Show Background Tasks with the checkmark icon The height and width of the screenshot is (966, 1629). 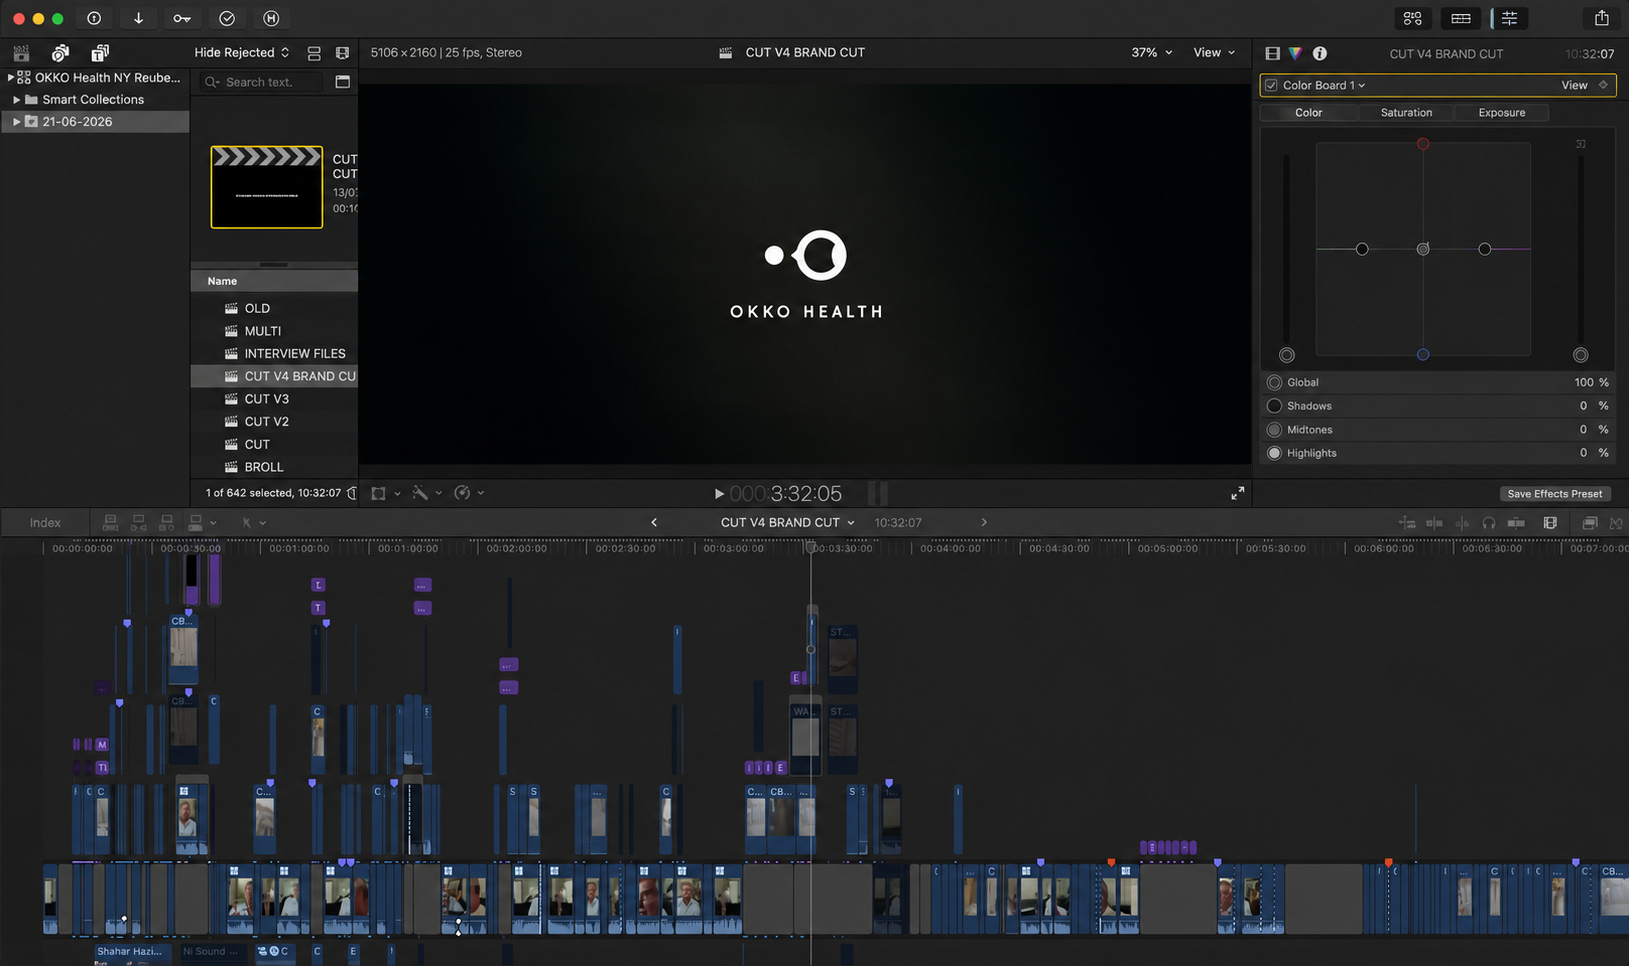(x=227, y=18)
